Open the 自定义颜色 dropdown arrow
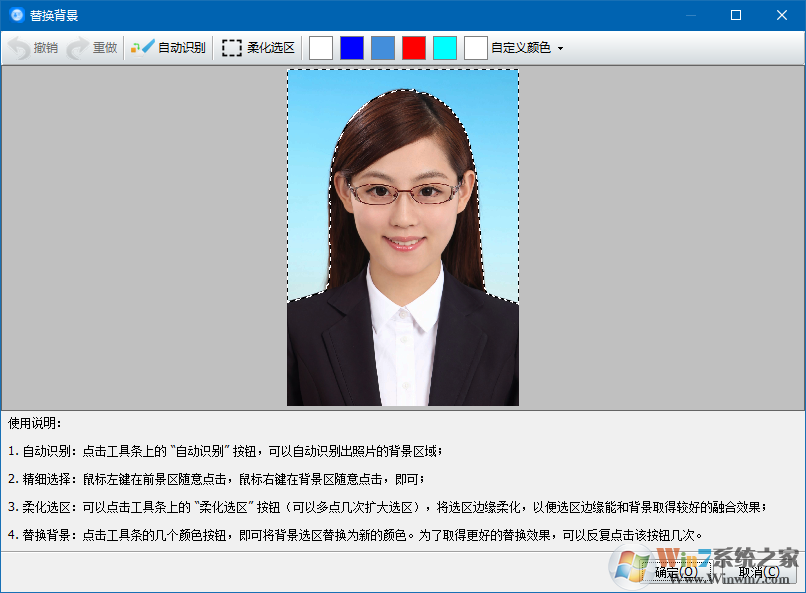 coord(558,47)
